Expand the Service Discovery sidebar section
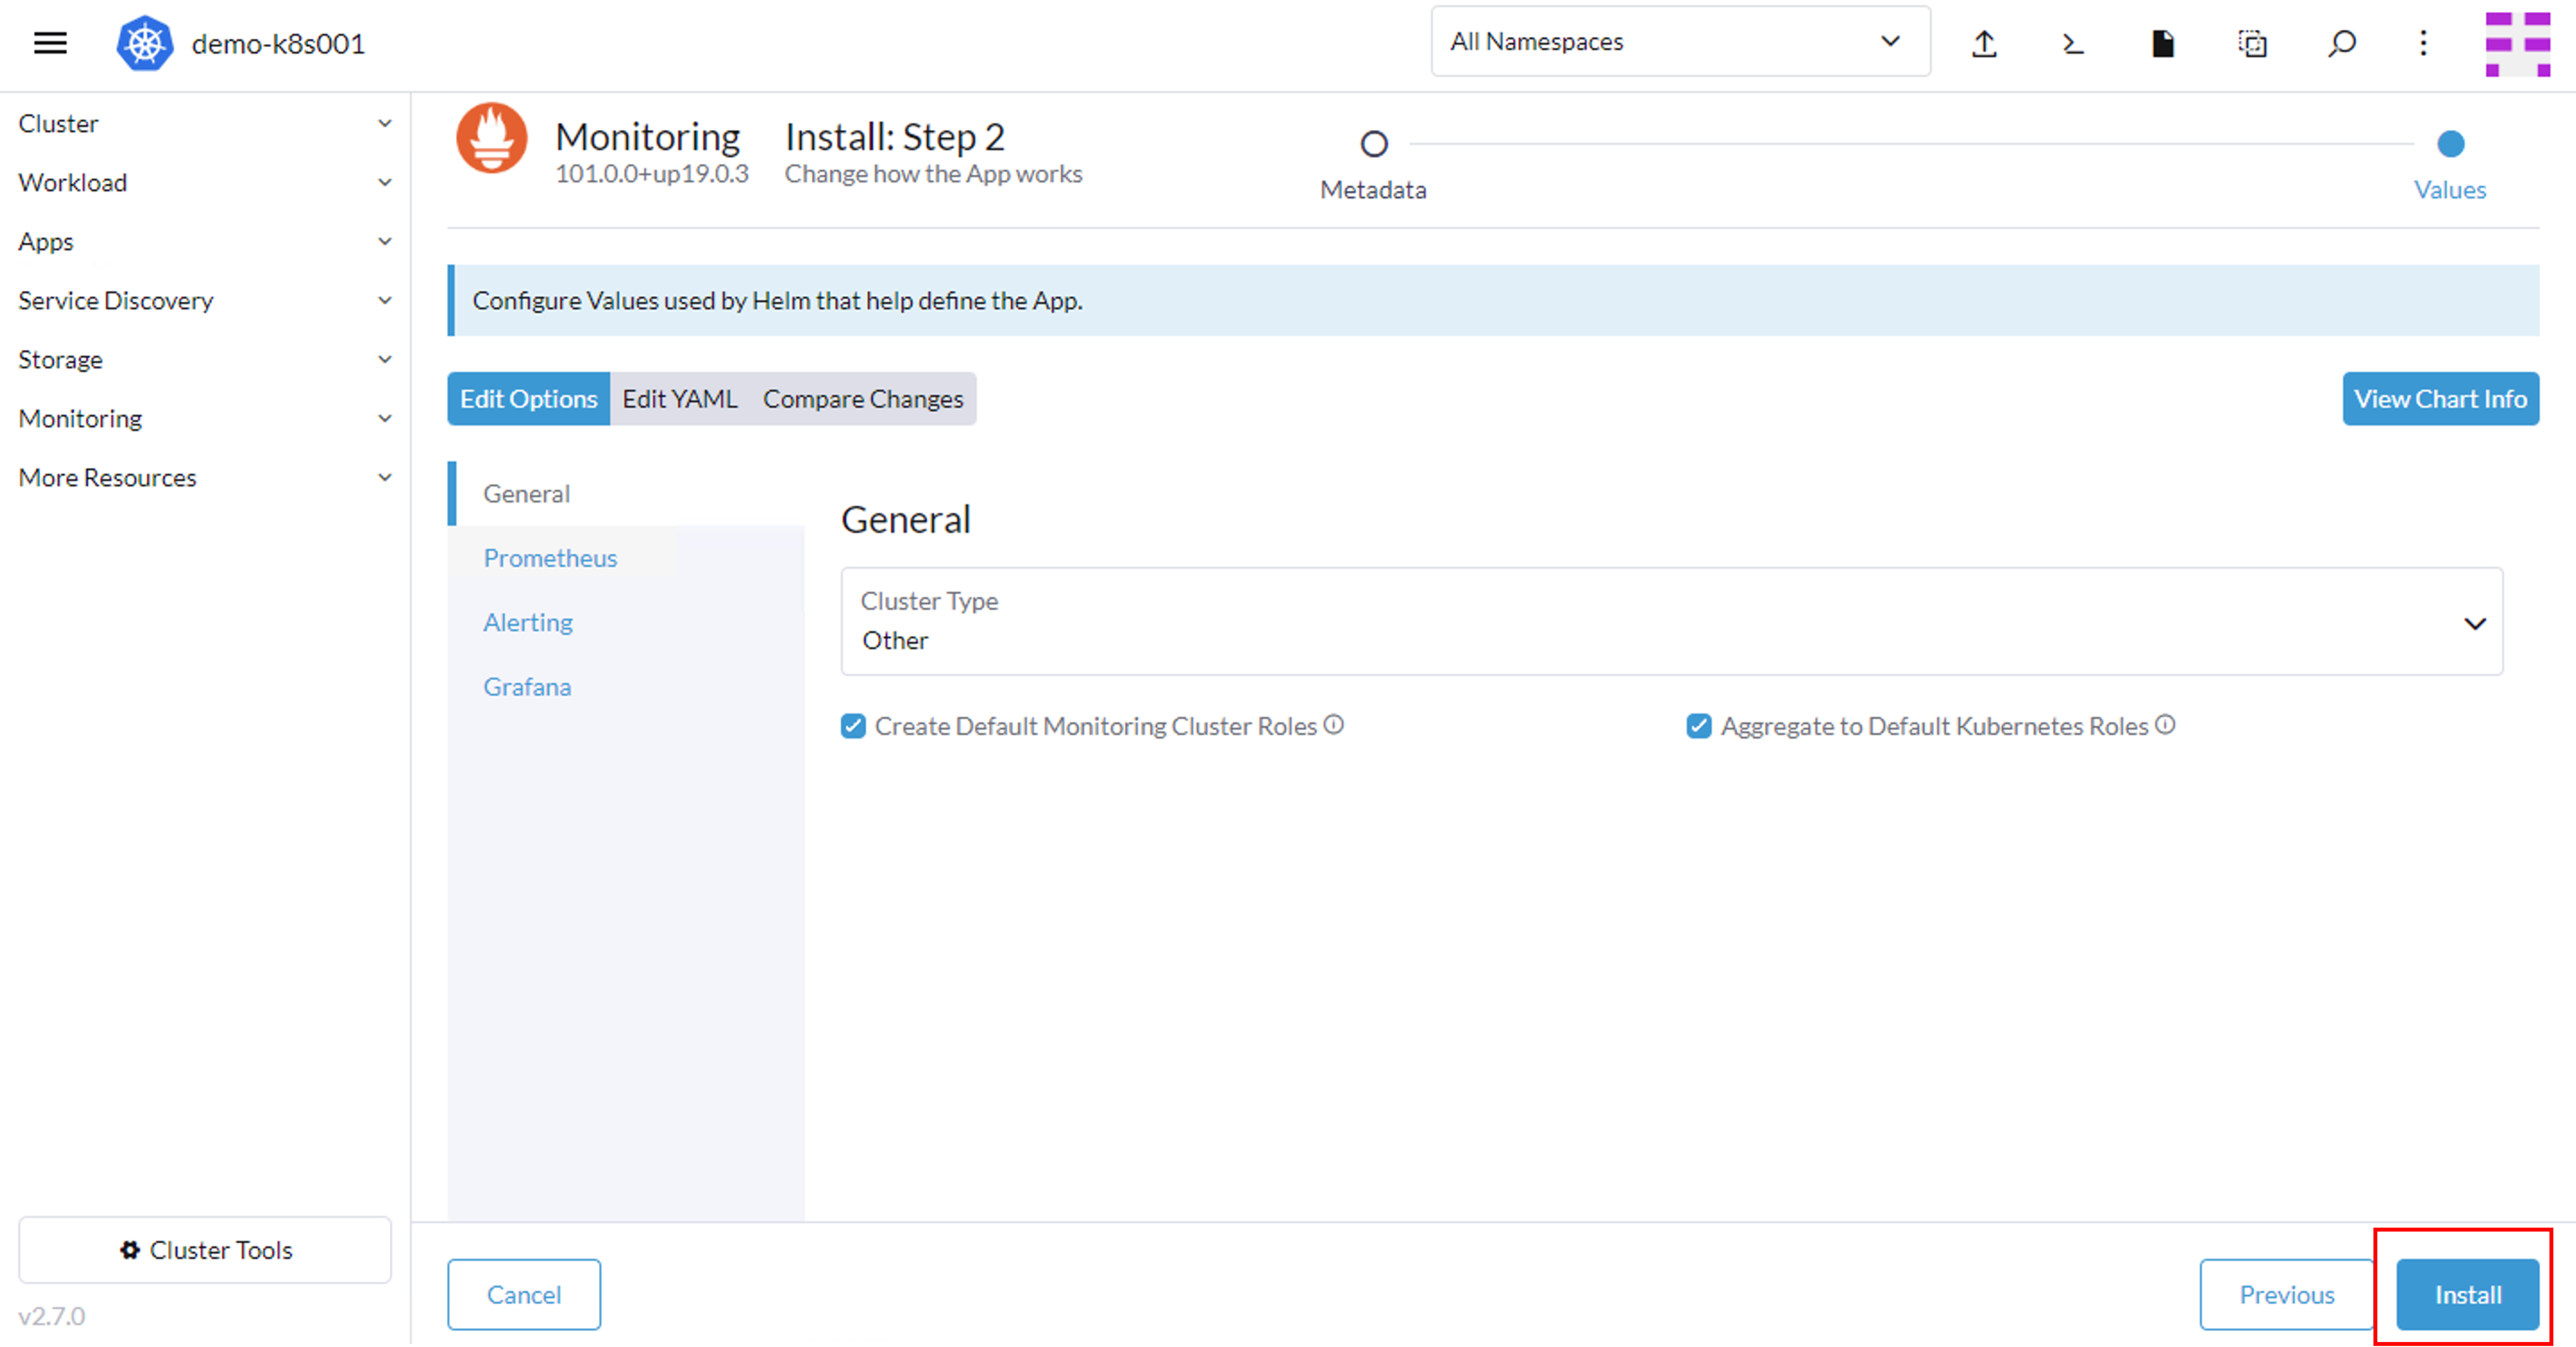This screenshot has height=1347, width=2576. pyautogui.click(x=204, y=300)
